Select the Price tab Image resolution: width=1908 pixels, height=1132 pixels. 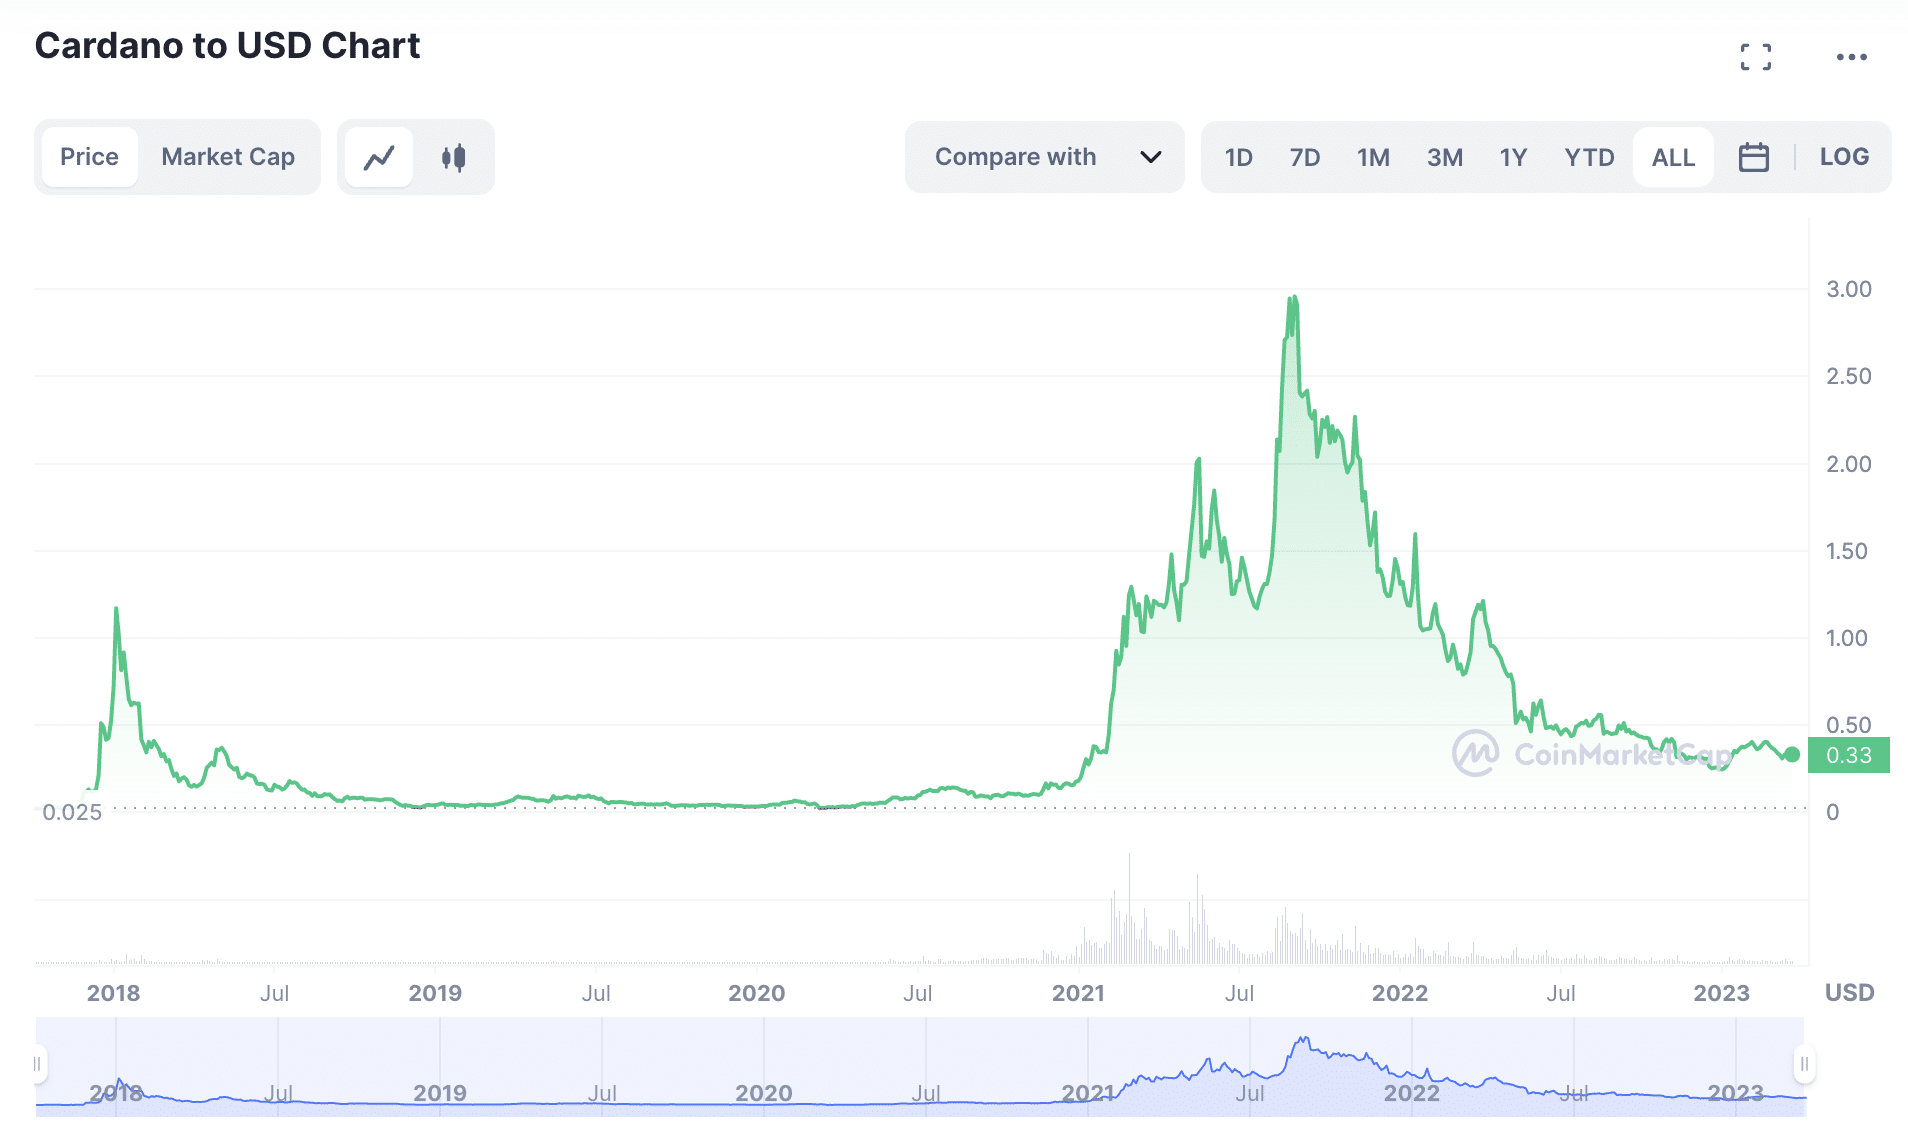coord(89,157)
